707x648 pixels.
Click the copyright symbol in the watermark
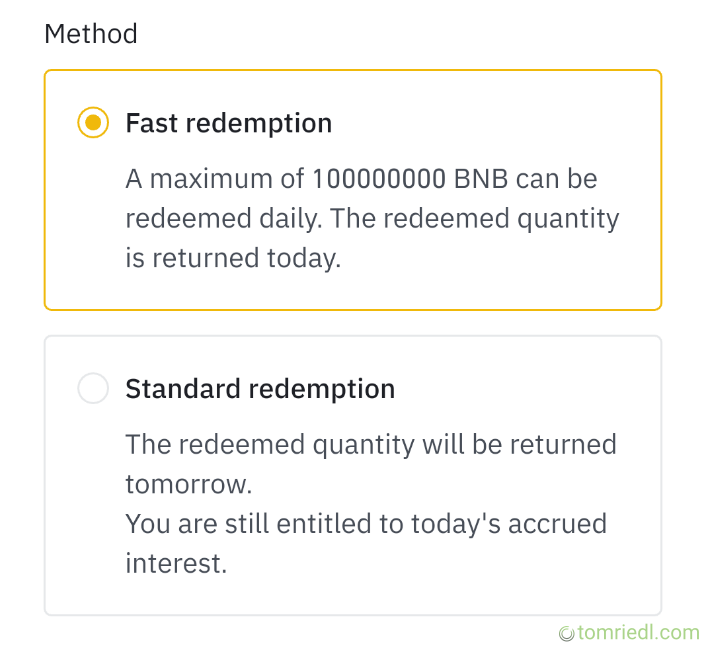[x=566, y=633]
